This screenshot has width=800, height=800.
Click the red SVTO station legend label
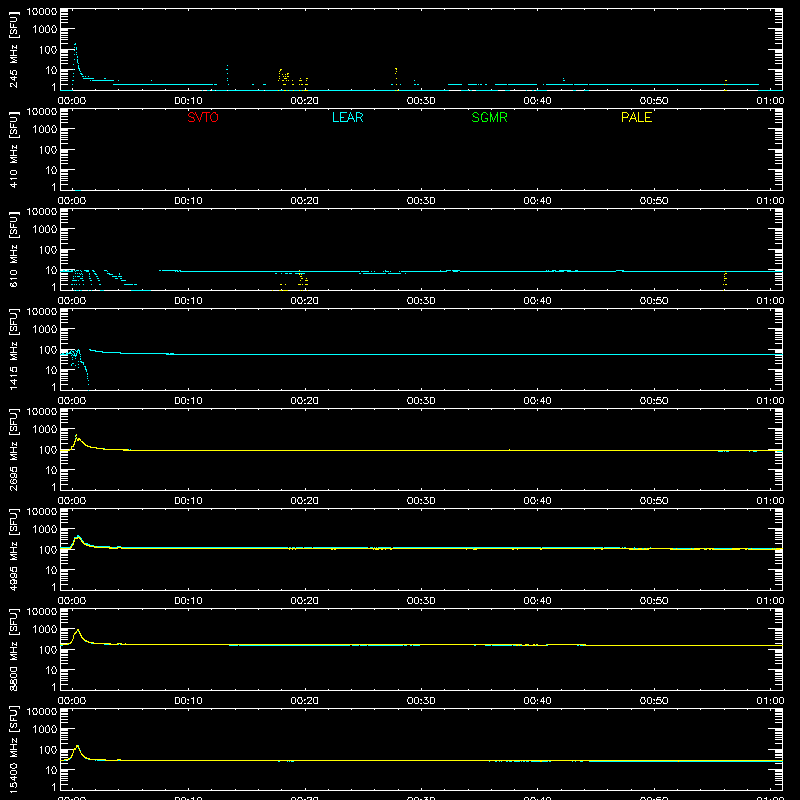click(203, 117)
